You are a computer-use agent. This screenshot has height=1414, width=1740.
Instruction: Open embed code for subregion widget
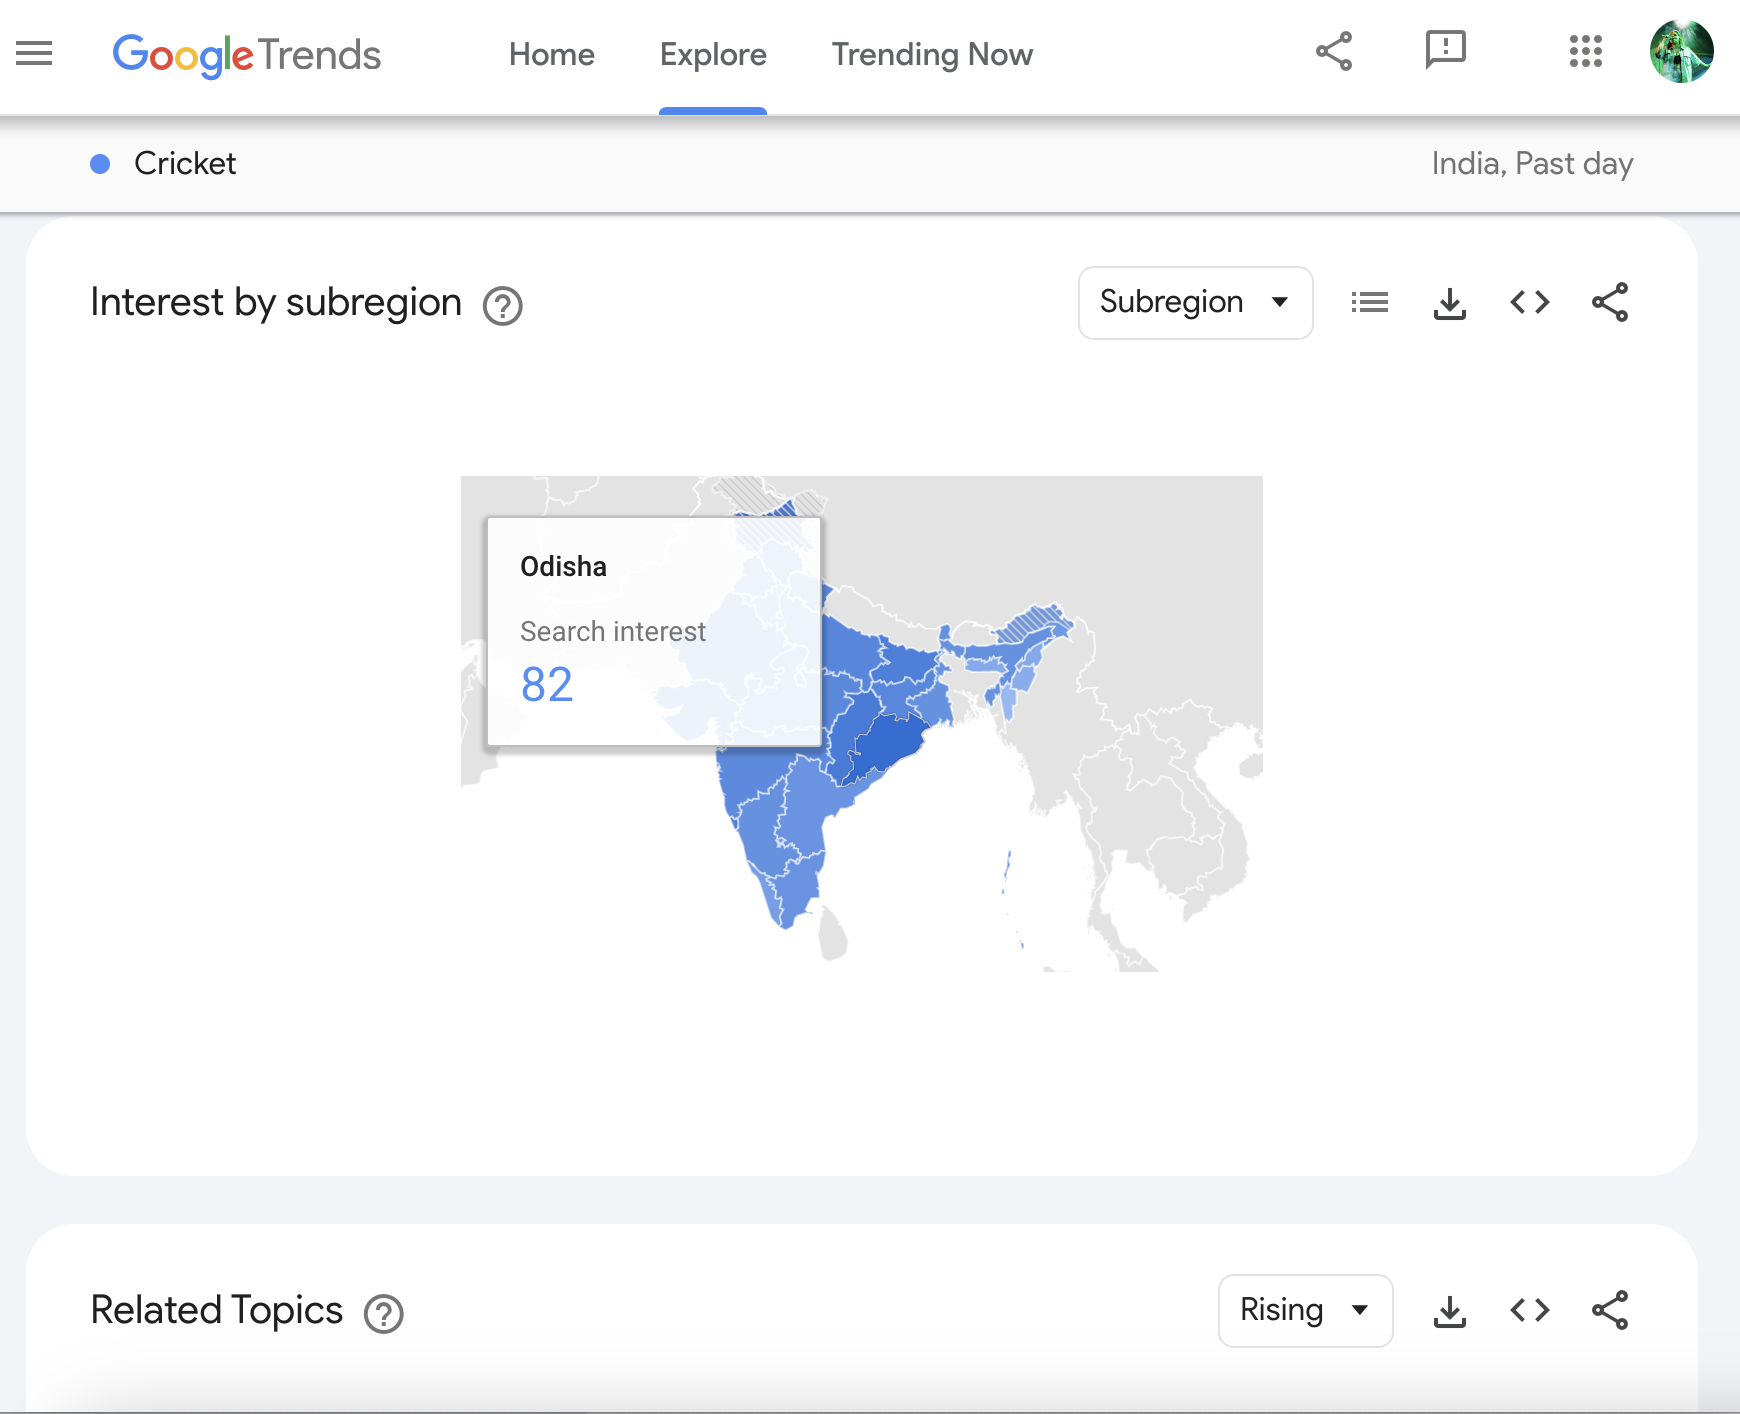(x=1529, y=302)
